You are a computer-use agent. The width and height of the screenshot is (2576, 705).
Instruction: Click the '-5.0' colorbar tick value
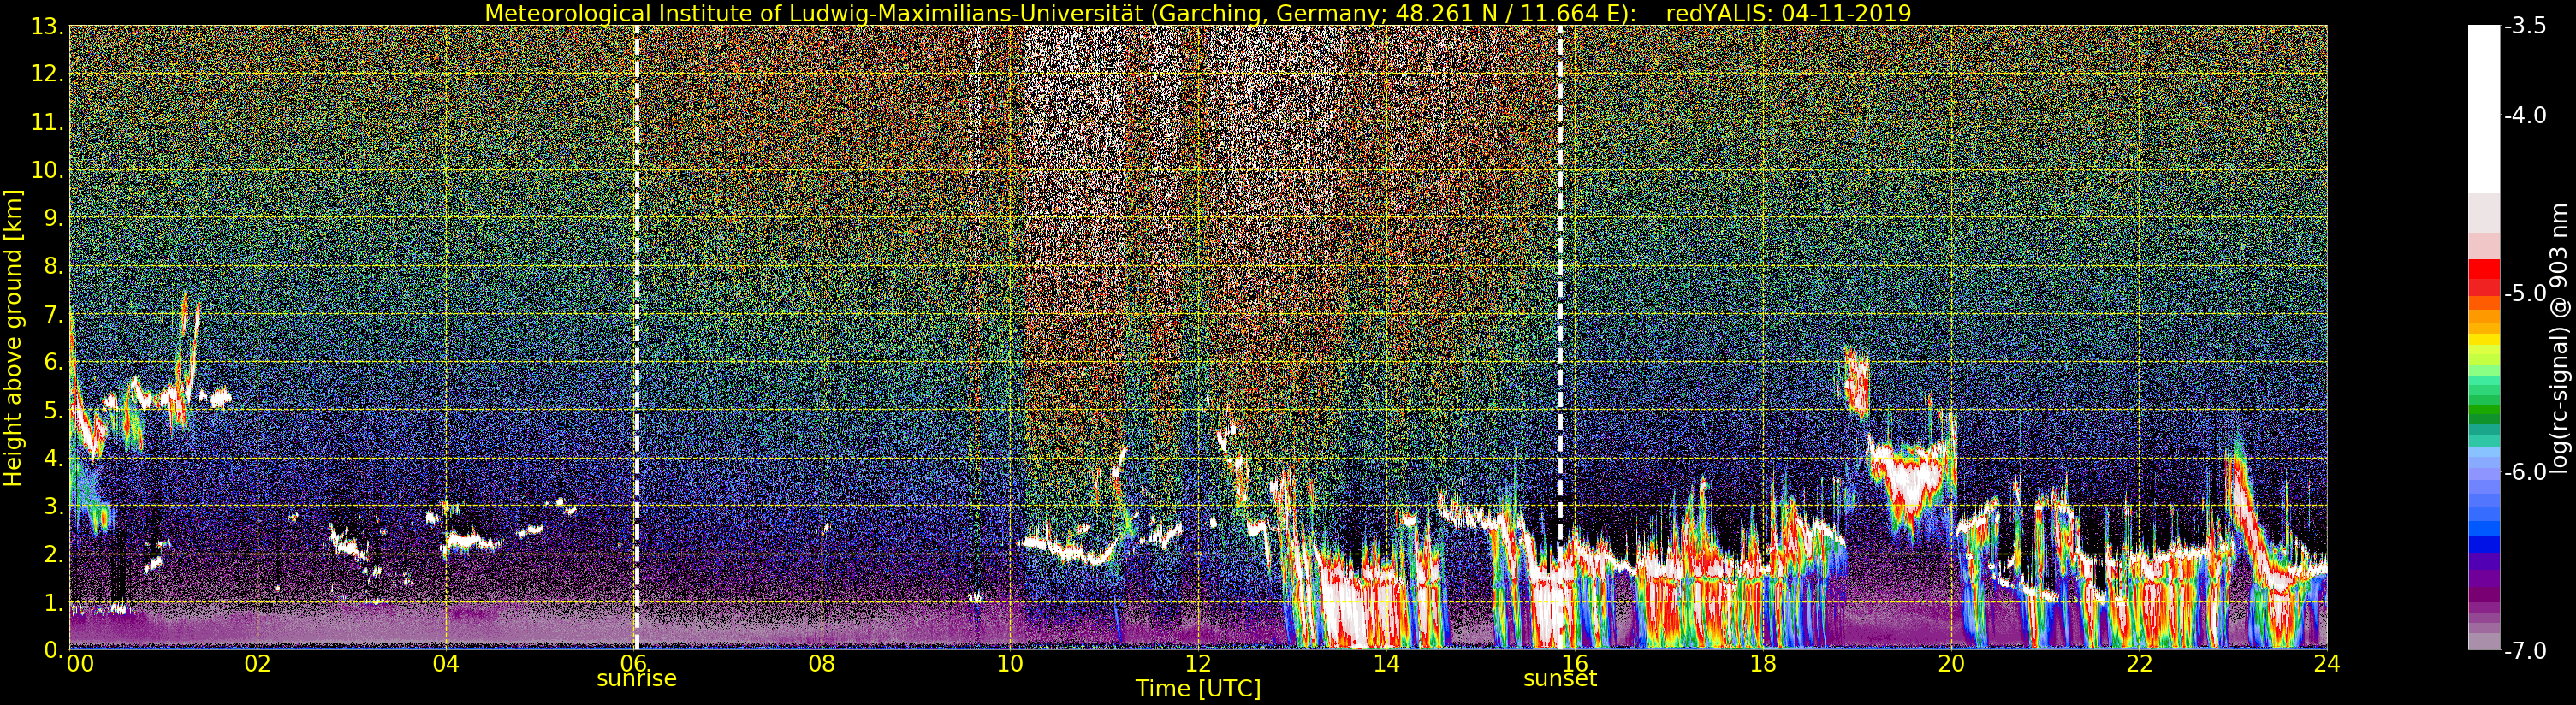pyautogui.click(x=2524, y=294)
